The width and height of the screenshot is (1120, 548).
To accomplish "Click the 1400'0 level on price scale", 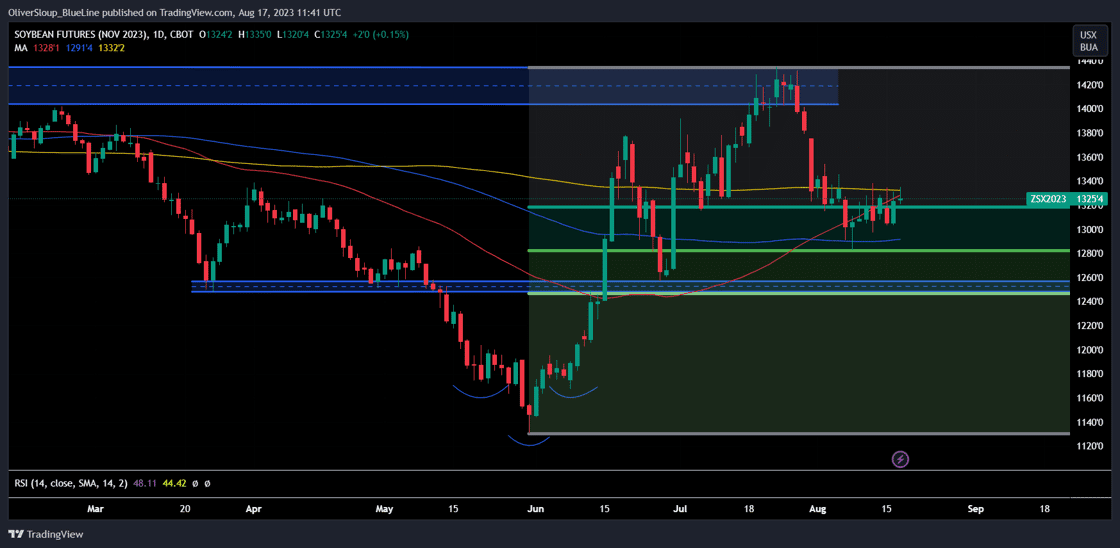I will 1089,109.
